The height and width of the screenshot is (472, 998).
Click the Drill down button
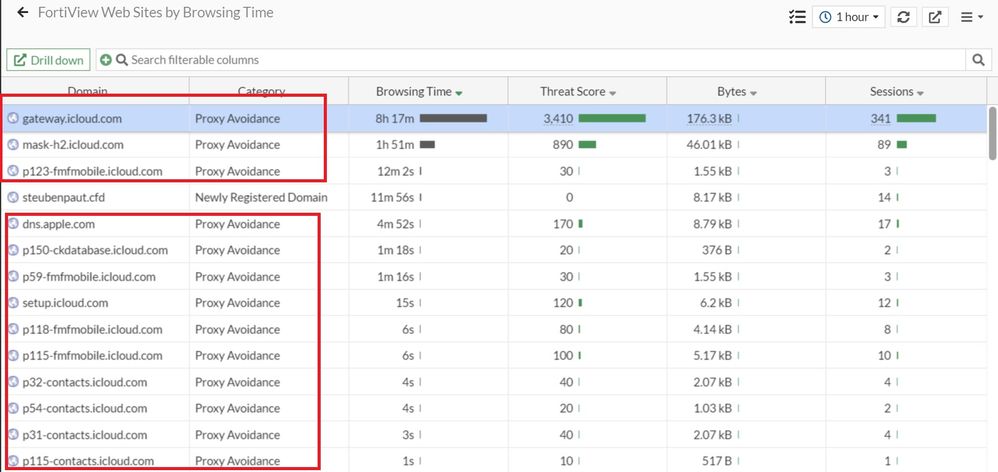point(48,60)
